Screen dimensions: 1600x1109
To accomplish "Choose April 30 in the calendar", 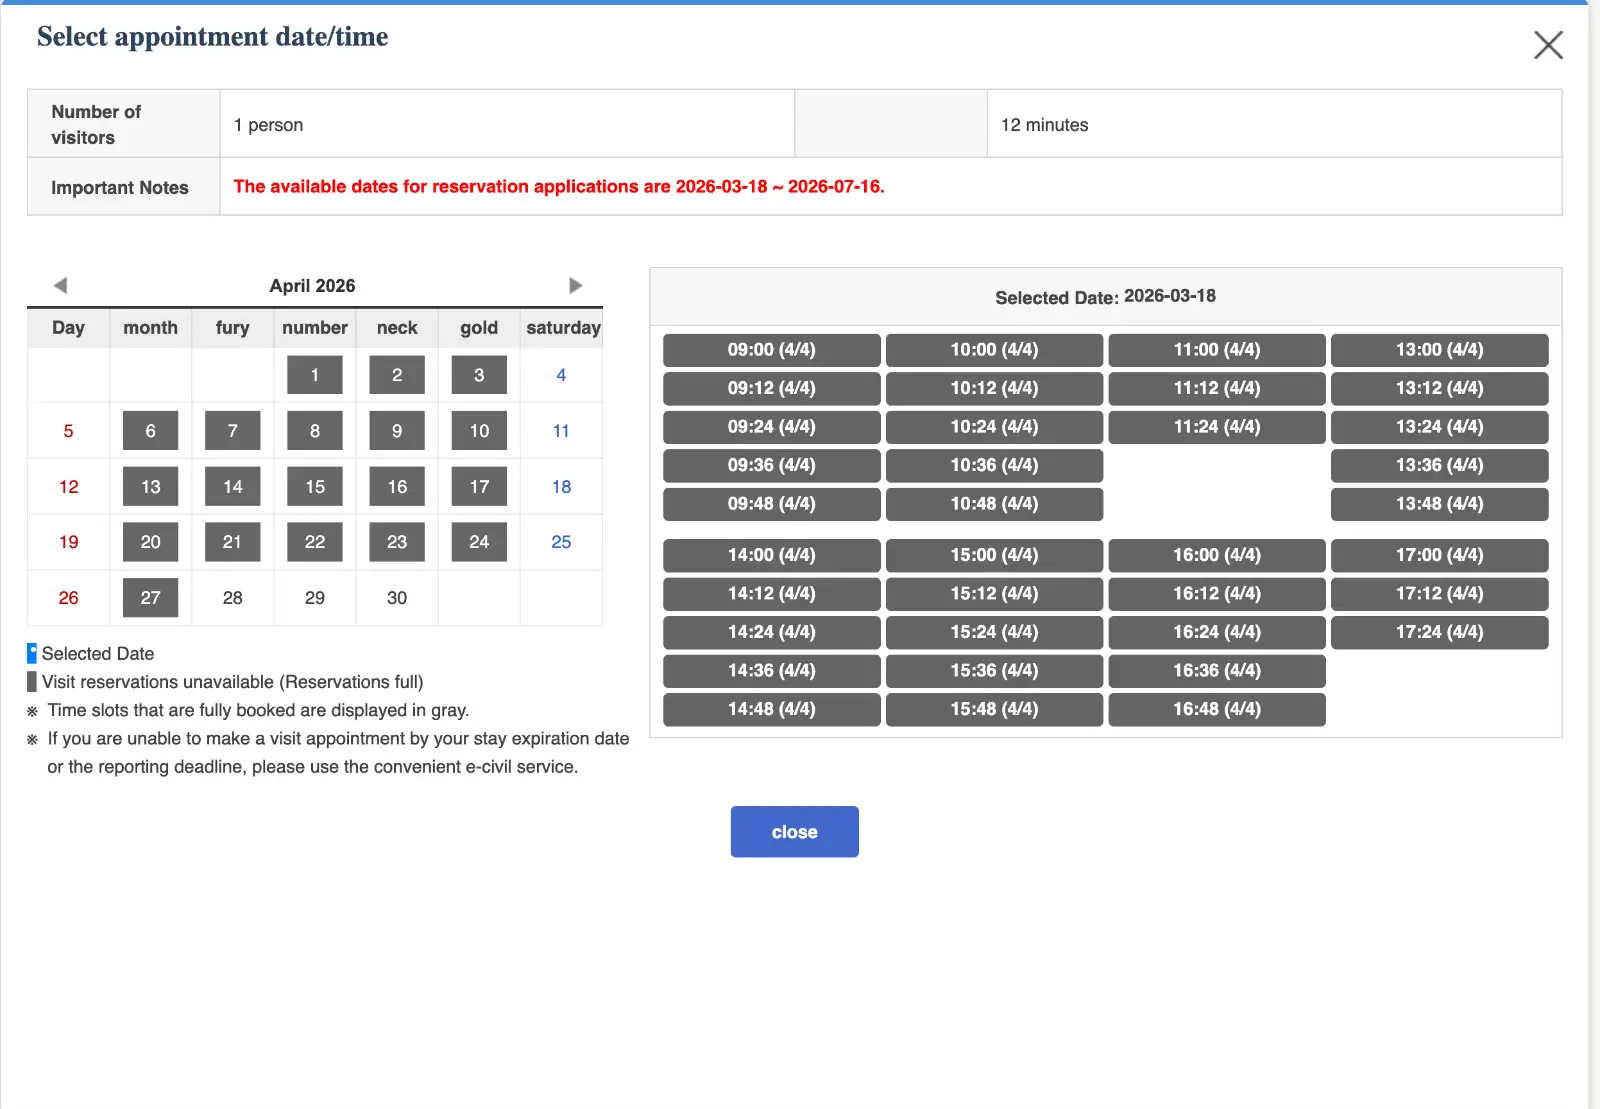I will pos(397,598).
